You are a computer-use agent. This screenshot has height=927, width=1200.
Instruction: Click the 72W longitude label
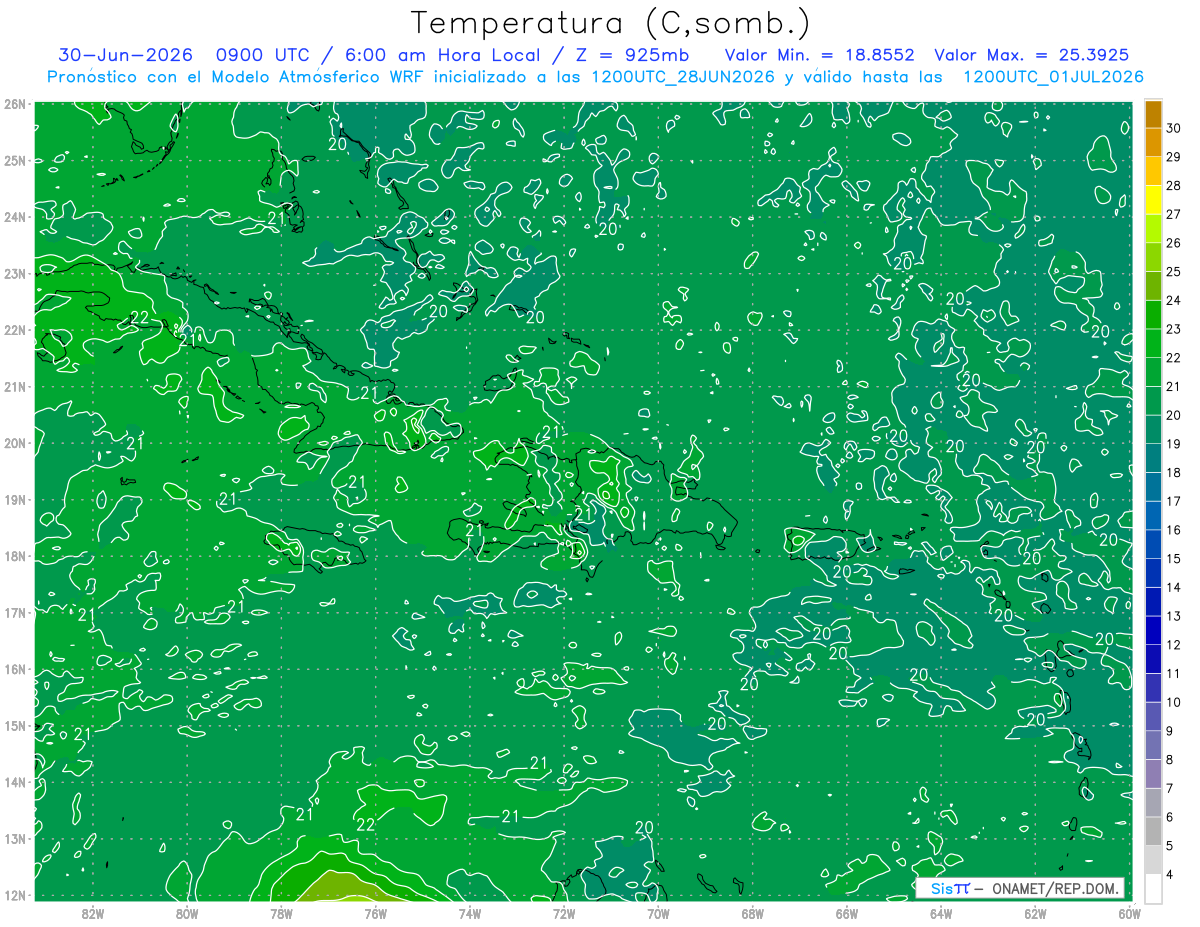pyautogui.click(x=564, y=913)
